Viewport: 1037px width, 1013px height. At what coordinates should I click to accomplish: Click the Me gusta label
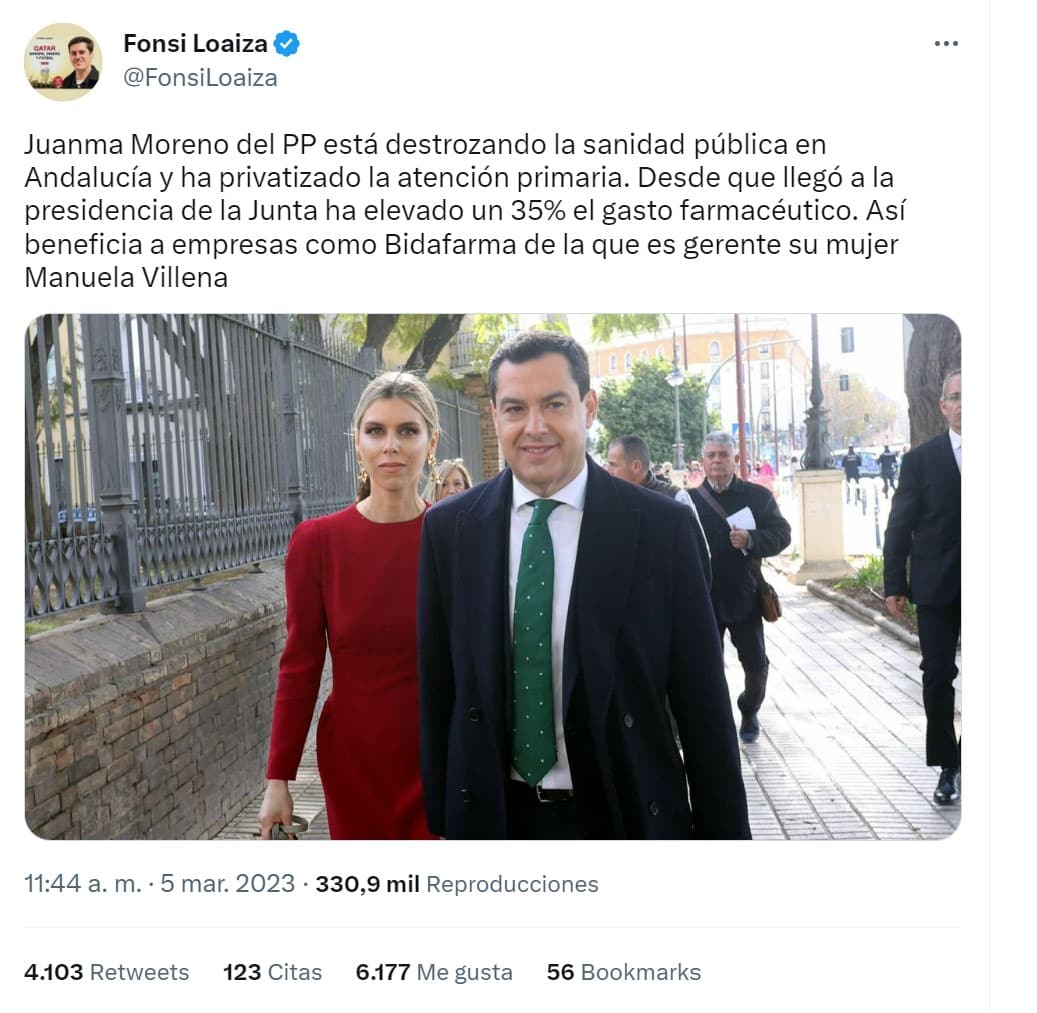point(465,972)
